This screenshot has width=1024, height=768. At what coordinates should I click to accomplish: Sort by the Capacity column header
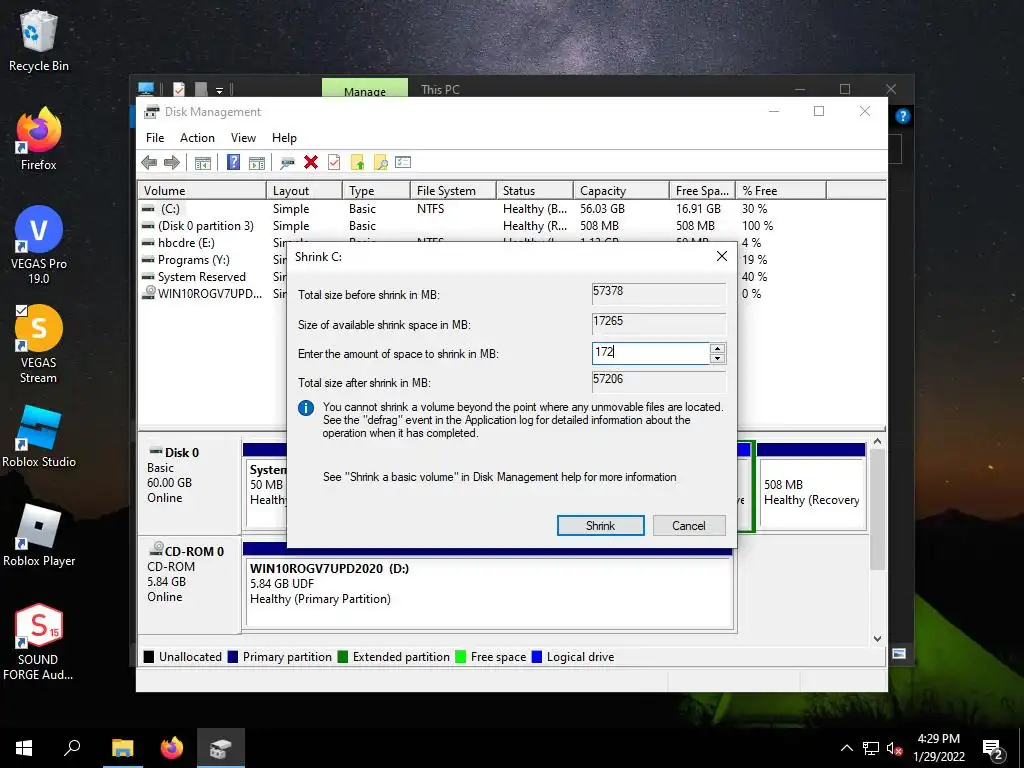[621, 191]
